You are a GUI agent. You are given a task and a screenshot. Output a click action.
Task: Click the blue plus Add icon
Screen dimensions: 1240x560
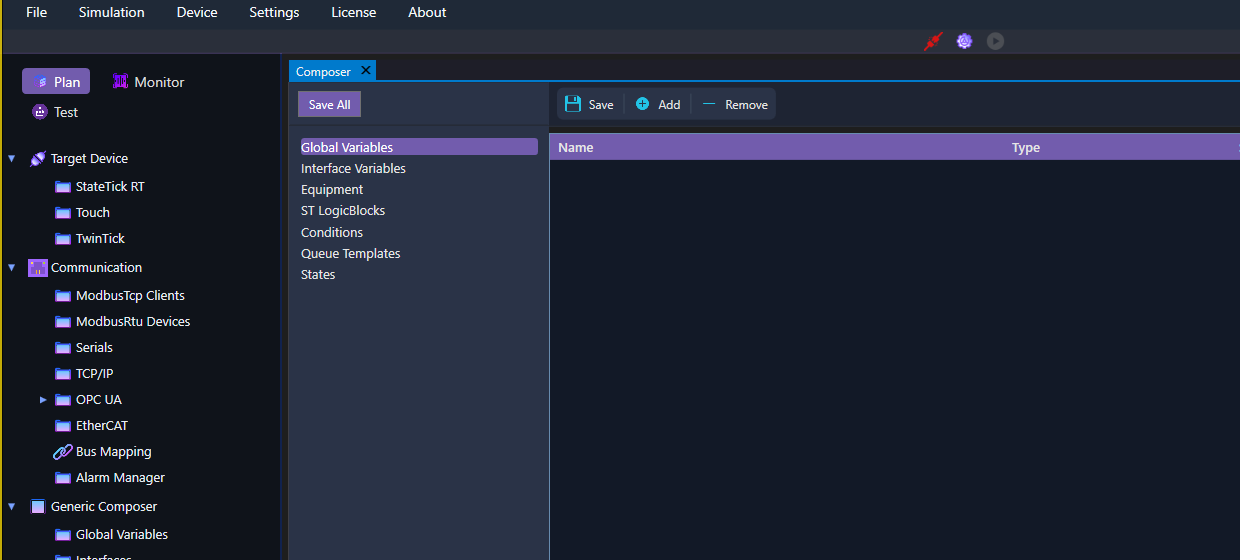pos(642,104)
